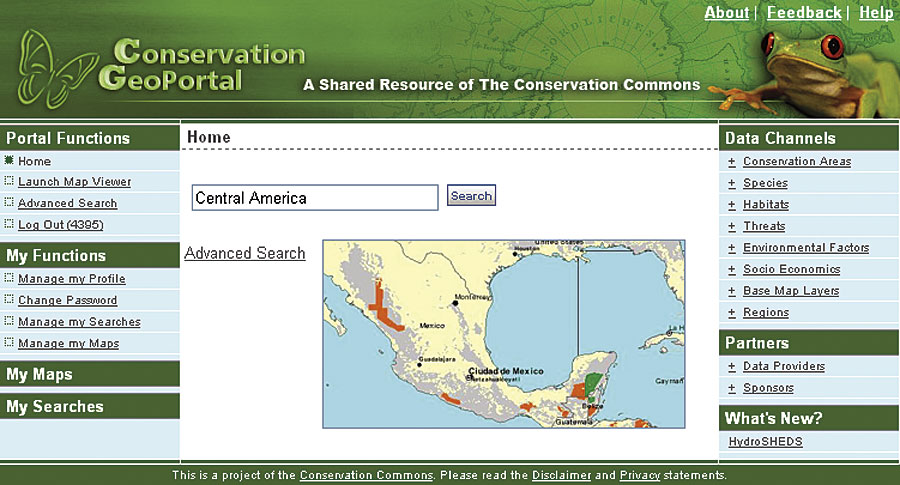This screenshot has width=900, height=485.
Task: Open the HydroSHEDS news item
Action: 766,442
